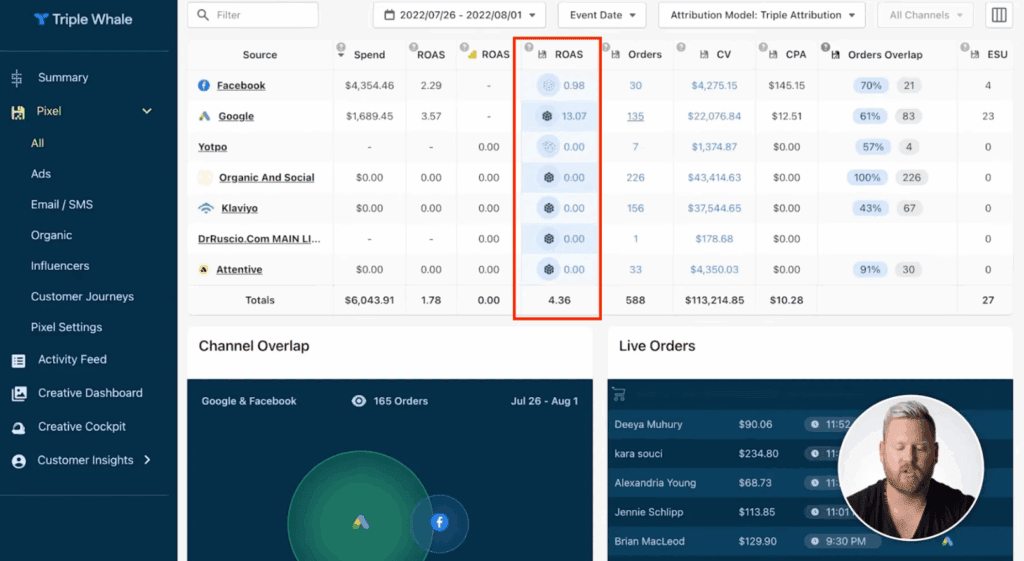Open the Attribution Model dropdown
The height and width of the screenshot is (561, 1024).
(x=762, y=15)
